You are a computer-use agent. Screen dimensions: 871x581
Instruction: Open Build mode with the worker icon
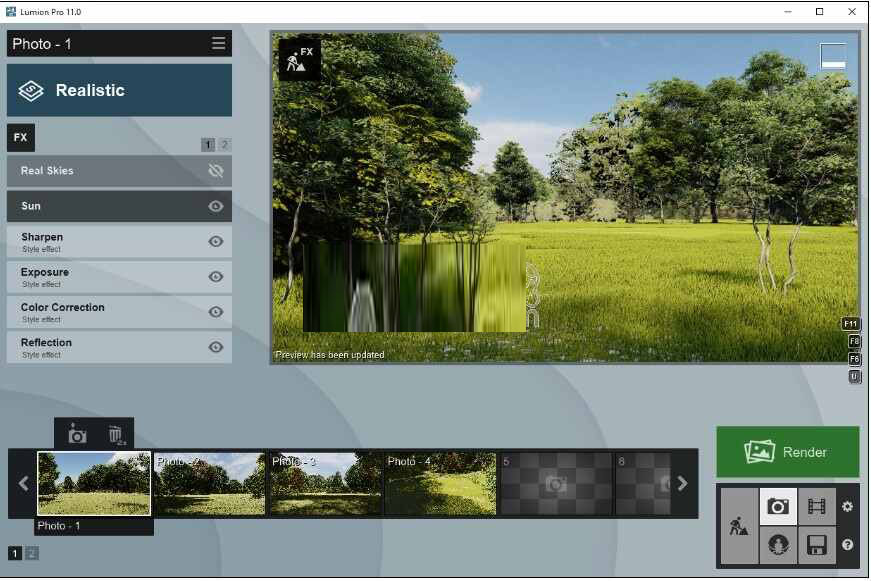[739, 526]
